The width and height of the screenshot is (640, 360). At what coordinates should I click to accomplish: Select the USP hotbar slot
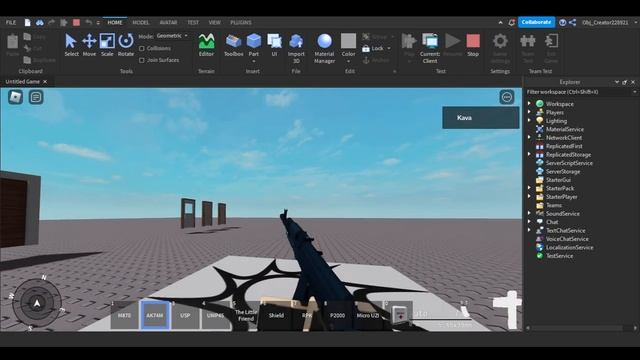pyautogui.click(x=185, y=315)
